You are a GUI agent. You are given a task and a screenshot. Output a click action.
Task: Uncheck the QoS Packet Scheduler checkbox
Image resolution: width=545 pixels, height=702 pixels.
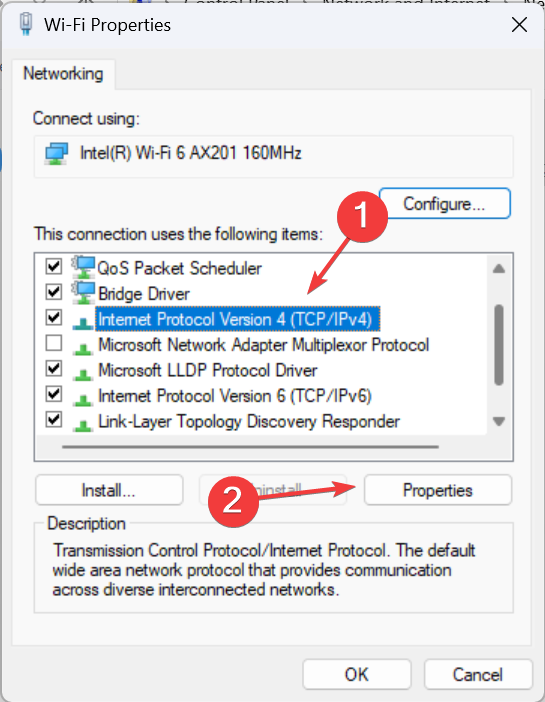pos(54,267)
